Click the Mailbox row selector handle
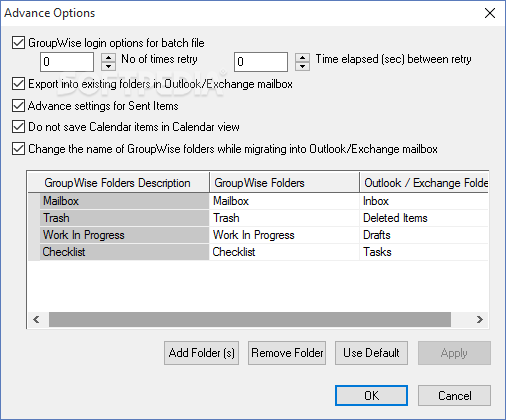 click(x=34, y=201)
